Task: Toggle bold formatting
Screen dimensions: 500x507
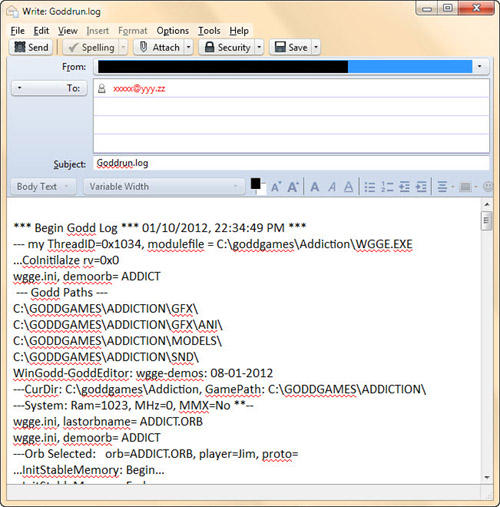Action: coord(314,187)
